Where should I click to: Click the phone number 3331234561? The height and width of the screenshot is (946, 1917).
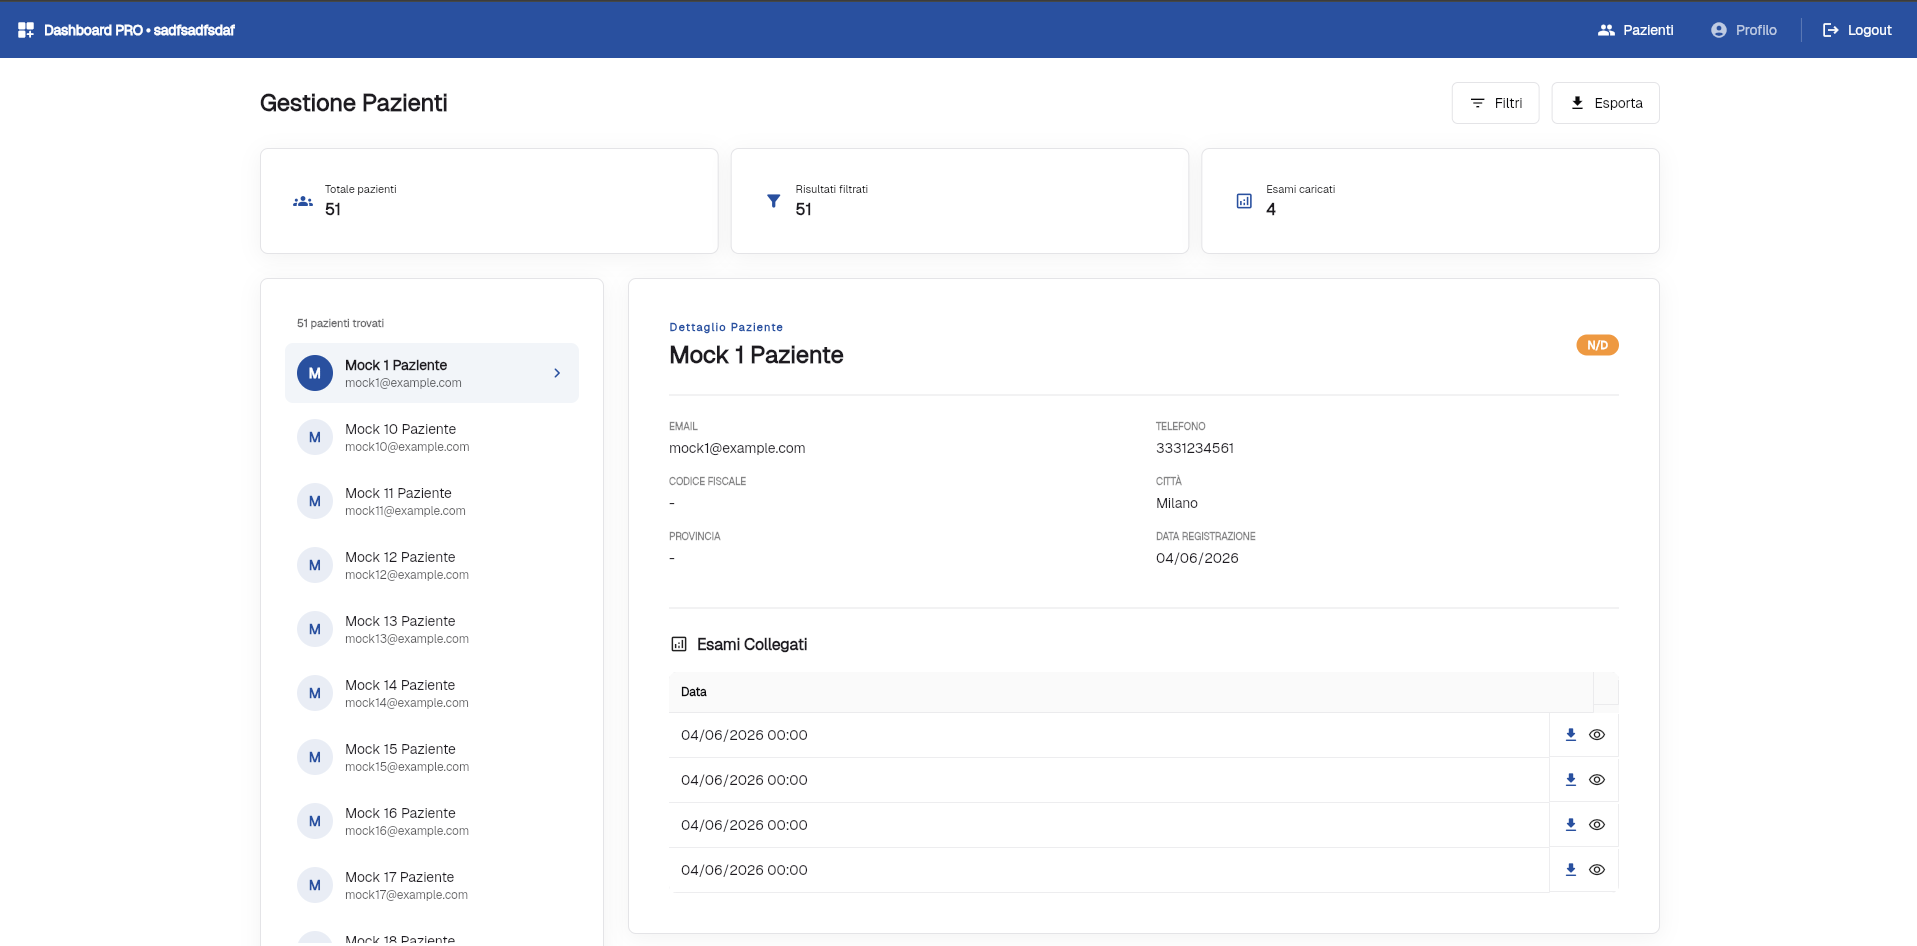point(1195,448)
